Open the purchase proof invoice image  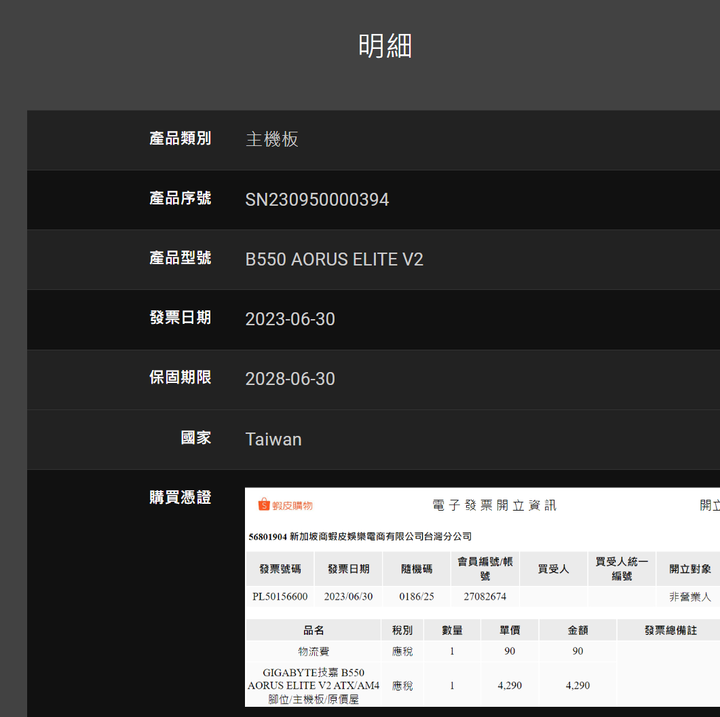click(x=482, y=597)
